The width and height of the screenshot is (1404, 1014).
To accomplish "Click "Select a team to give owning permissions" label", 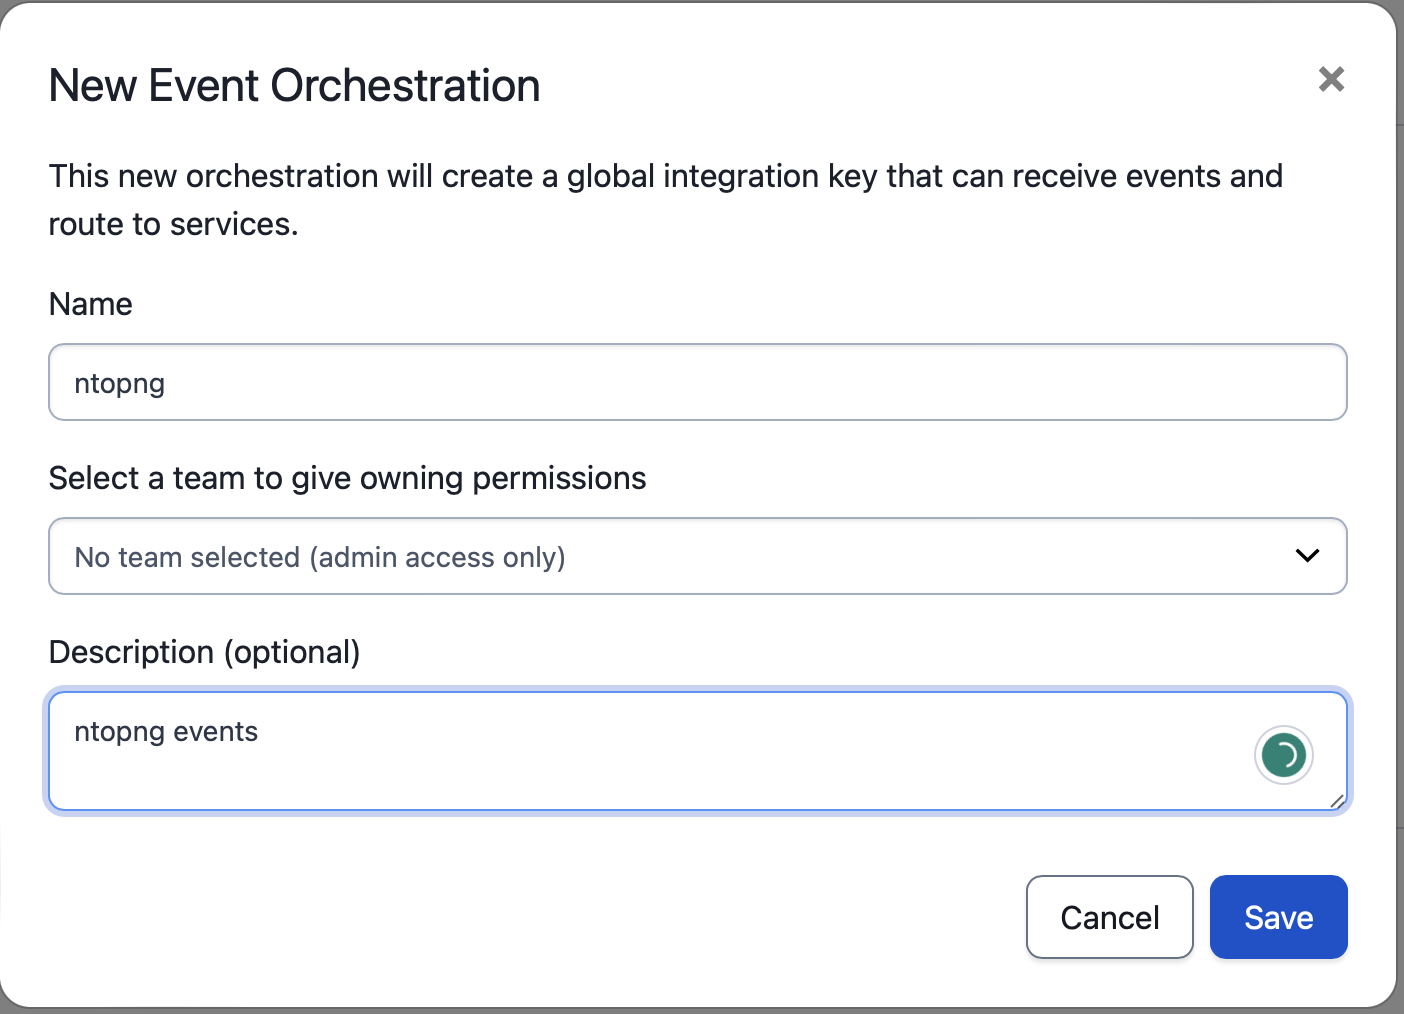I will (x=347, y=478).
